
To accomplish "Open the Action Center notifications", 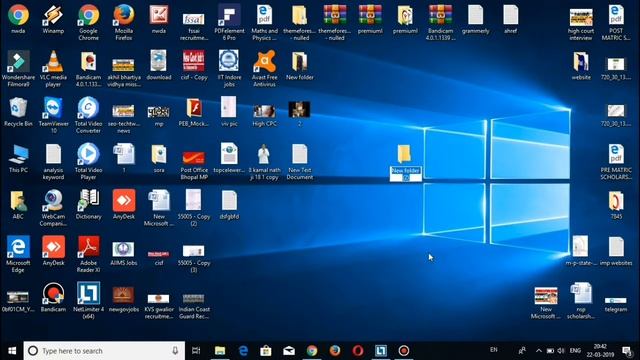I will [x=627, y=351].
